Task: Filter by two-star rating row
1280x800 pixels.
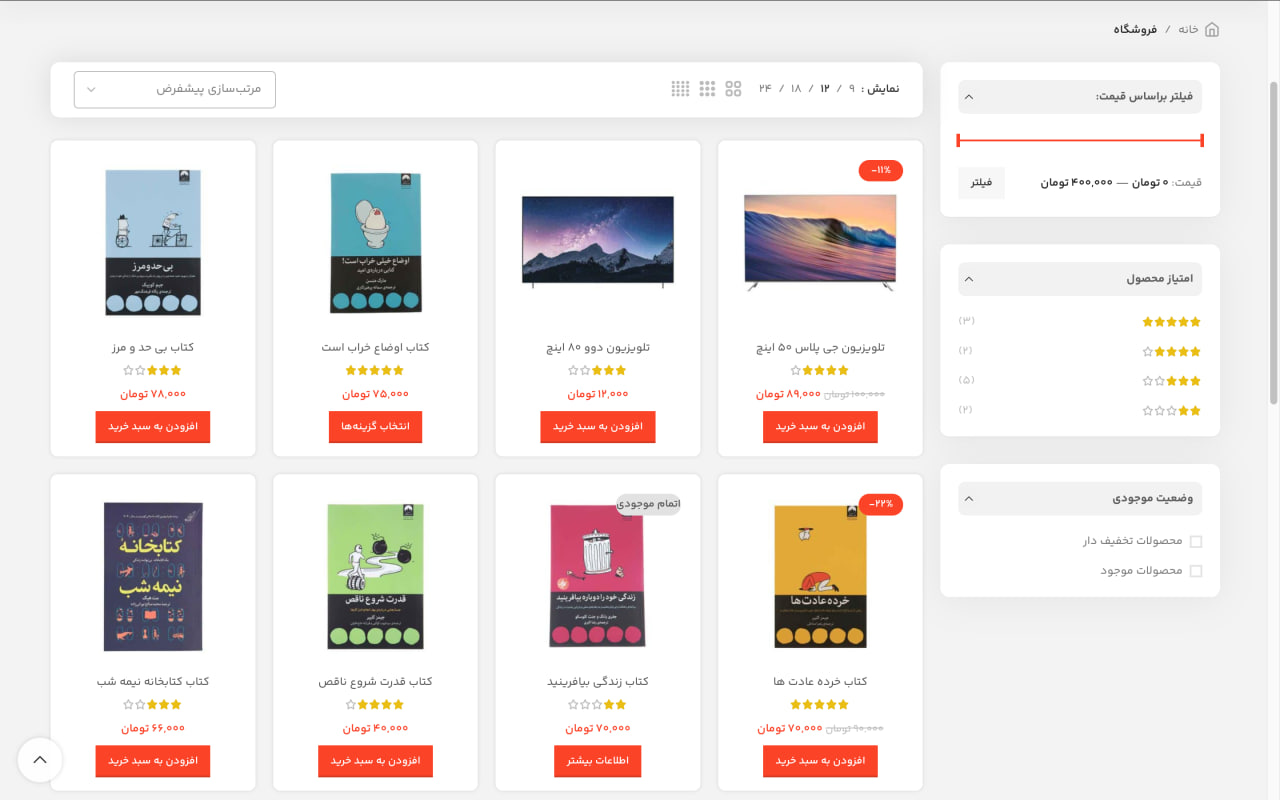Action: click(x=1171, y=411)
